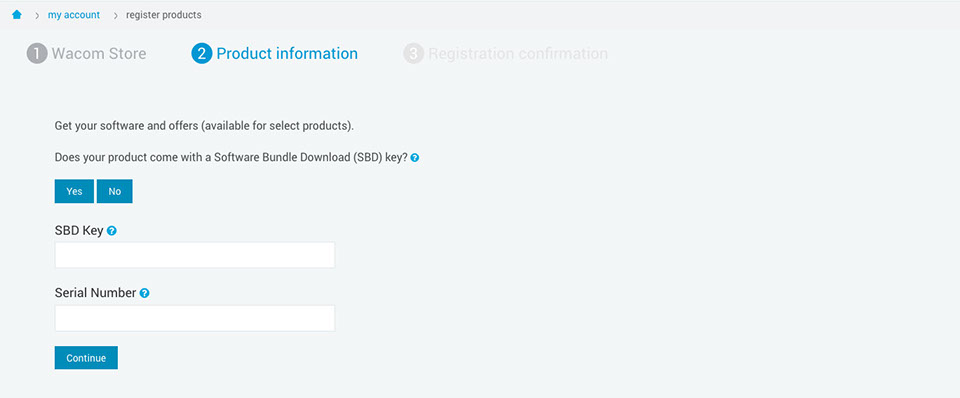
Task: Show help tooltip next to SBD Key label
Action: 111,231
